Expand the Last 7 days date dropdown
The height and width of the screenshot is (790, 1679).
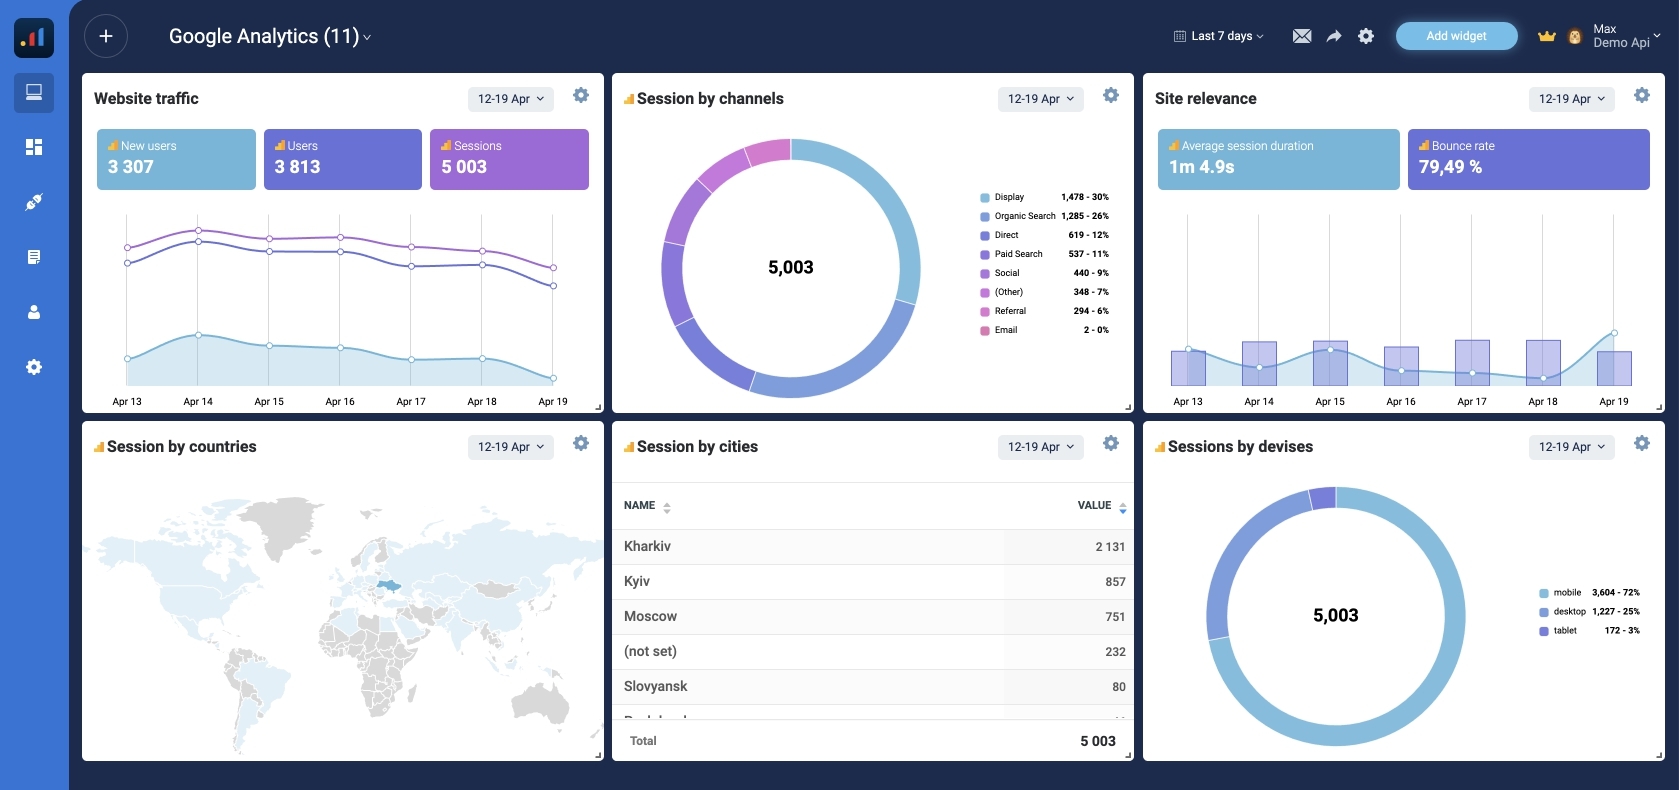(x=1219, y=36)
